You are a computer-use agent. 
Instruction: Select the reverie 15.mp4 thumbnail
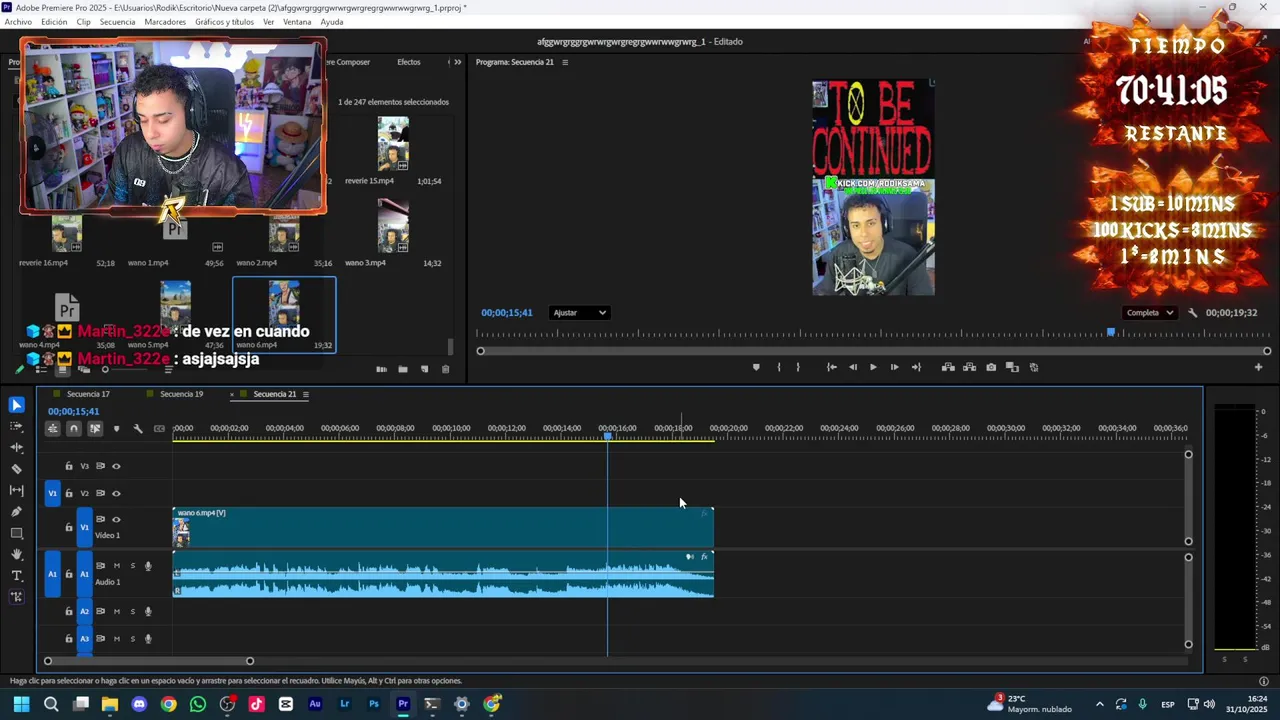[393, 144]
